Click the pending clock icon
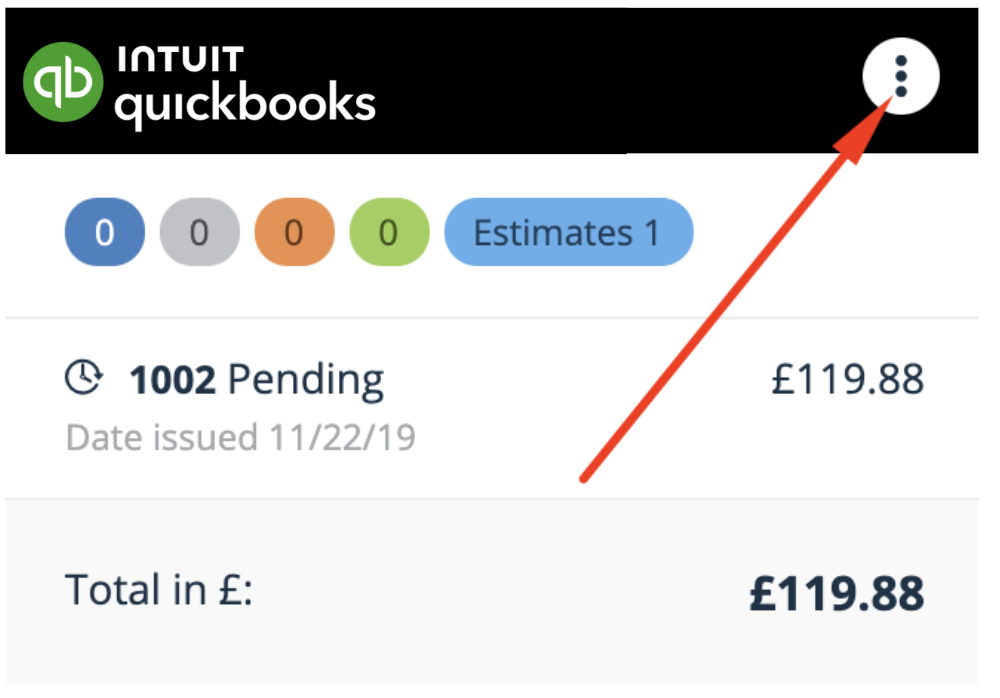The image size is (1000, 698). click(83, 378)
